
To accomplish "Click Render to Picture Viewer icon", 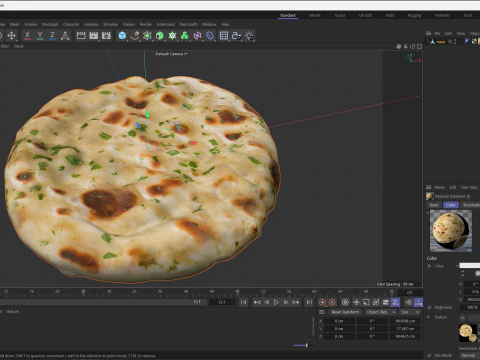I will pyautogui.click(x=94, y=35).
